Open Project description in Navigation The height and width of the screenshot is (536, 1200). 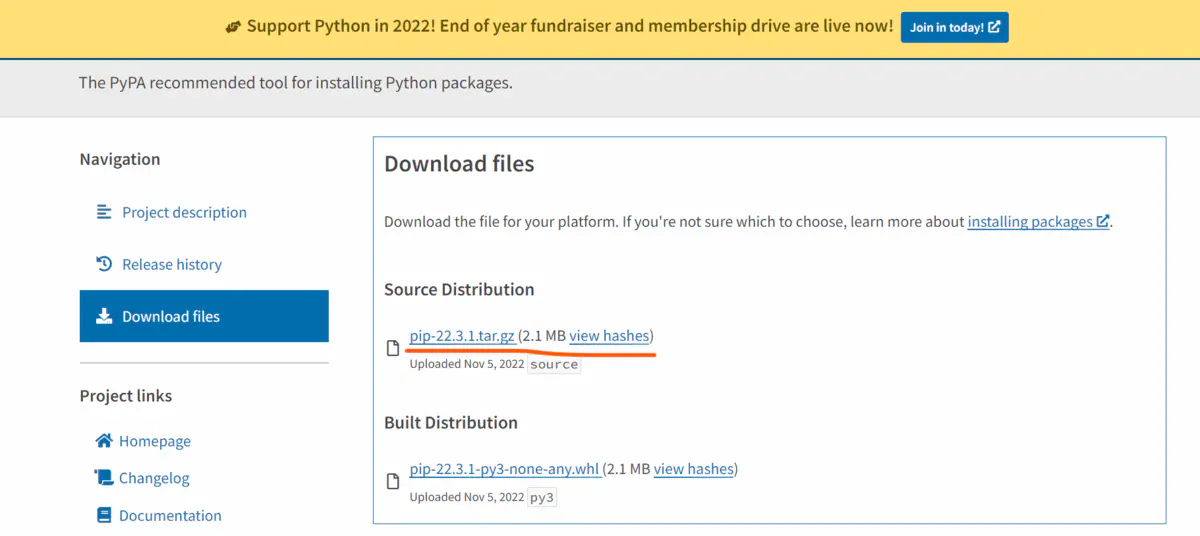click(184, 212)
